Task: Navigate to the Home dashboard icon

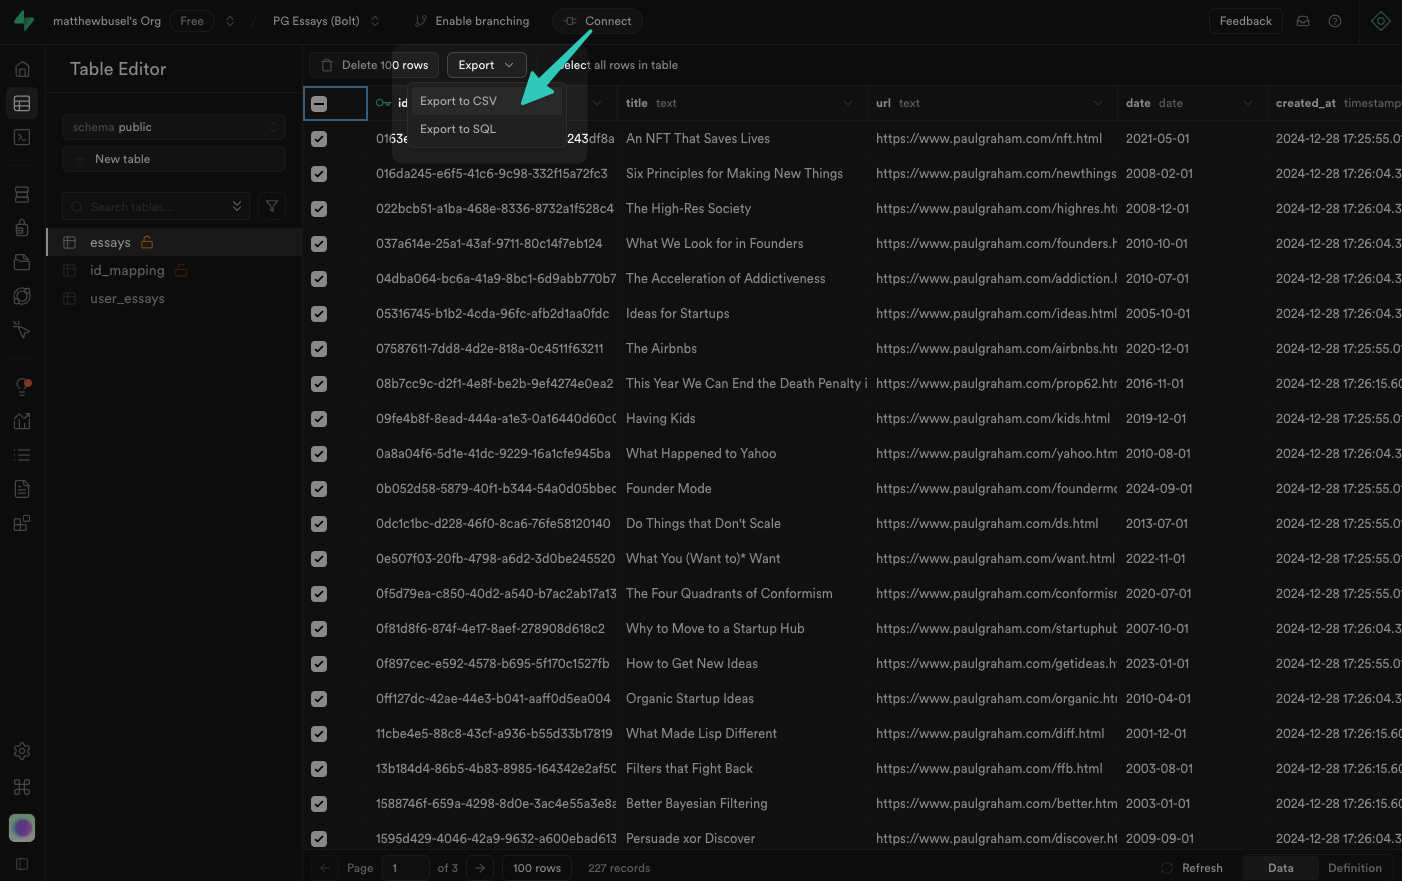Action: 21,68
